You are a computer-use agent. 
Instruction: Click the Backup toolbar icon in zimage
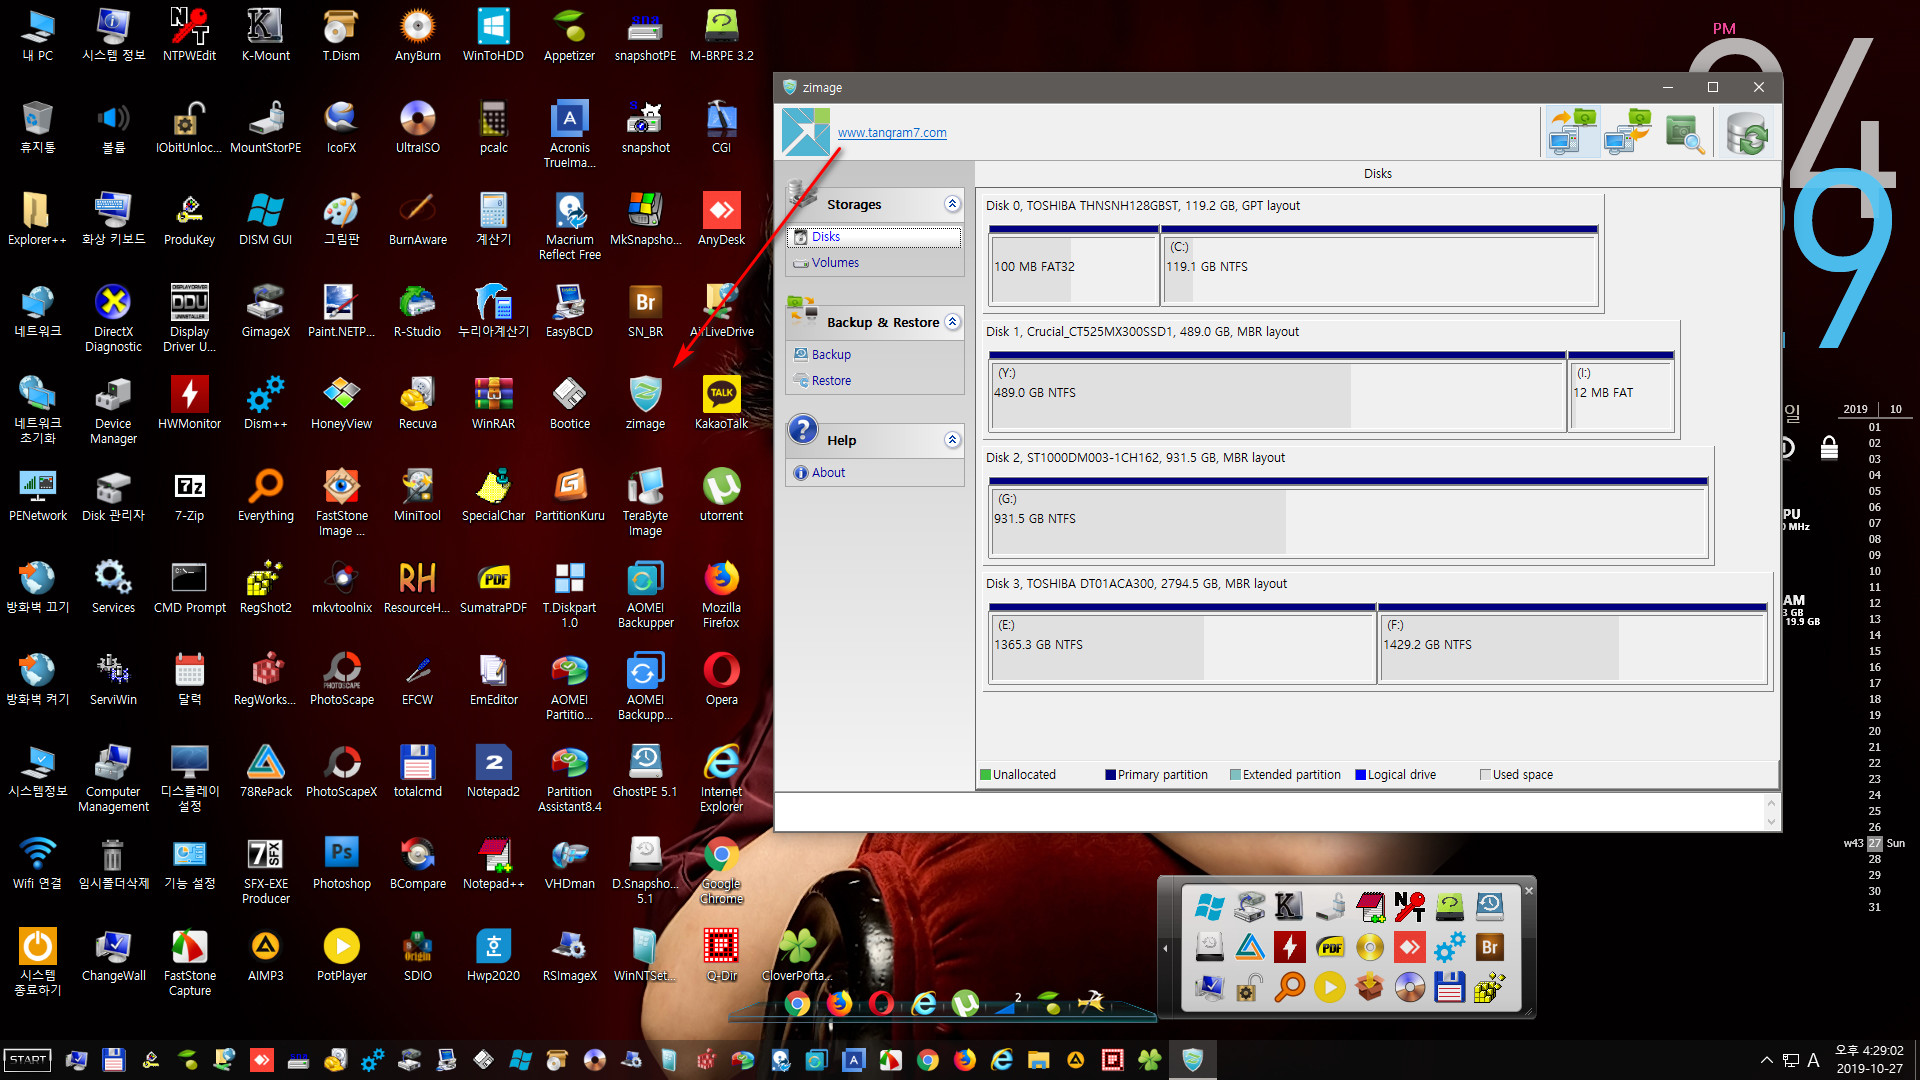(x=1572, y=132)
